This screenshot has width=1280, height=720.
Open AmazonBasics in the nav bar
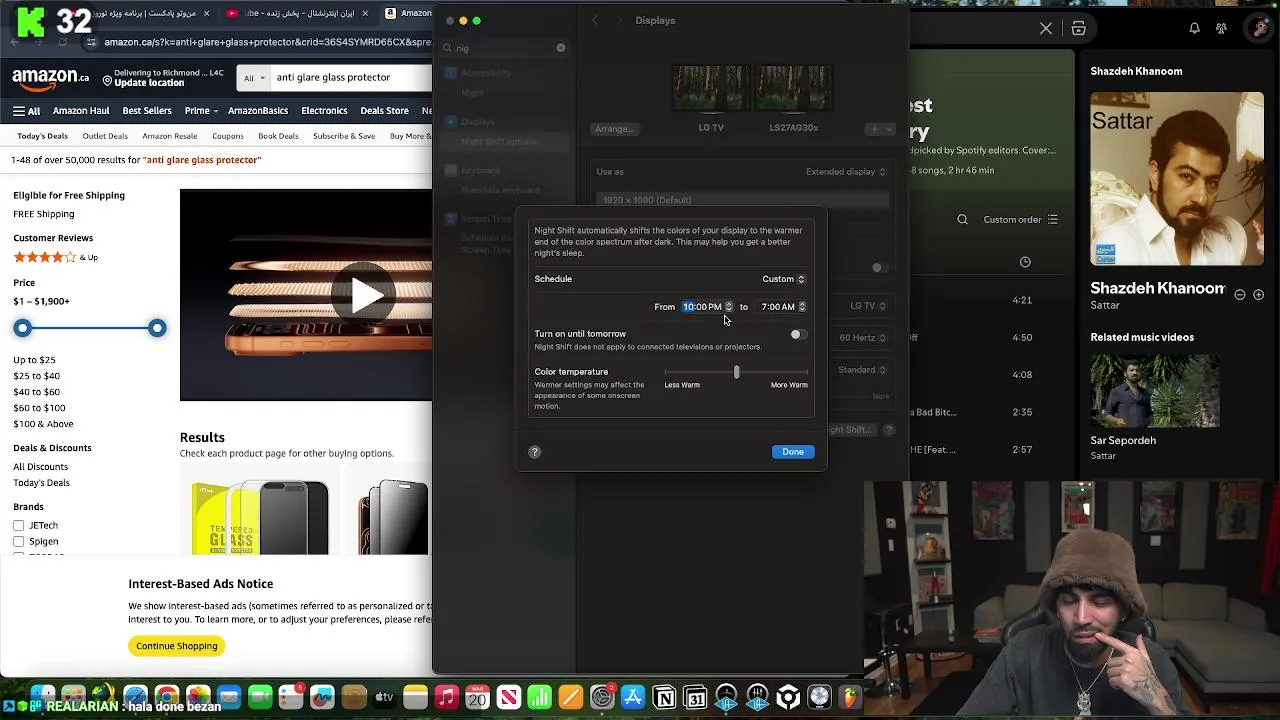point(258,111)
